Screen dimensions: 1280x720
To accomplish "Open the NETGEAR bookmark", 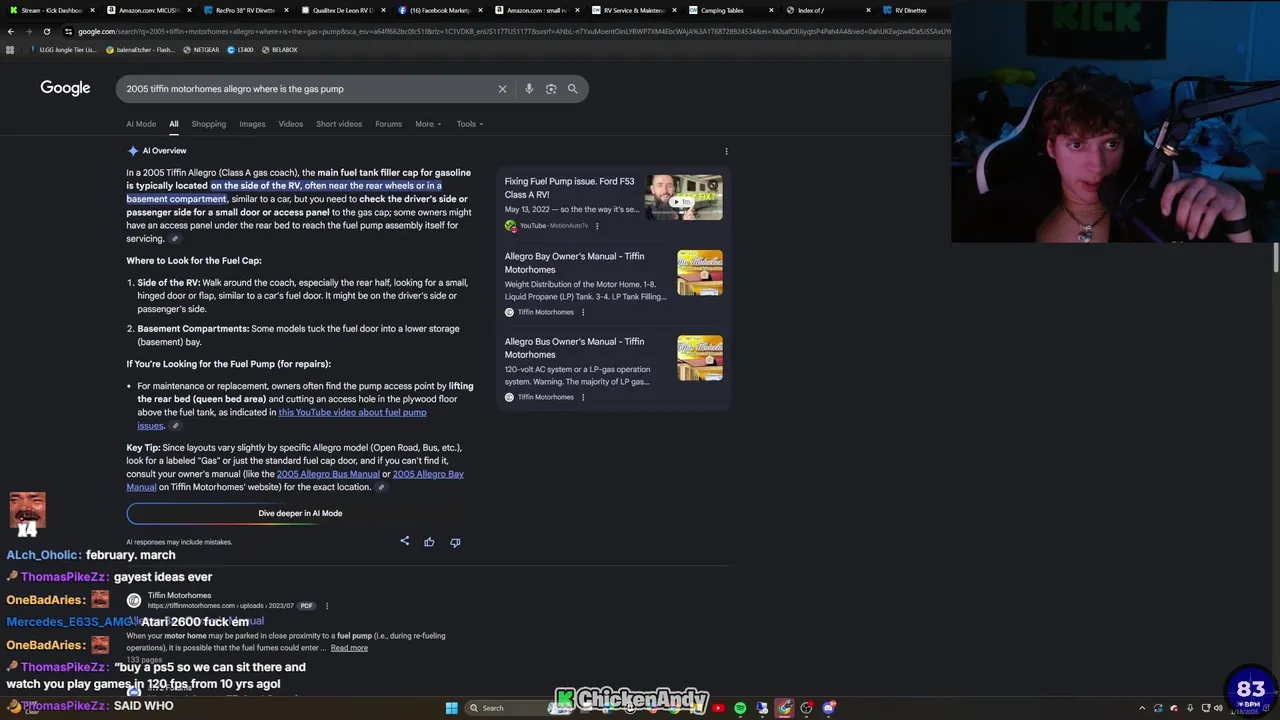I will pyautogui.click(x=201, y=49).
